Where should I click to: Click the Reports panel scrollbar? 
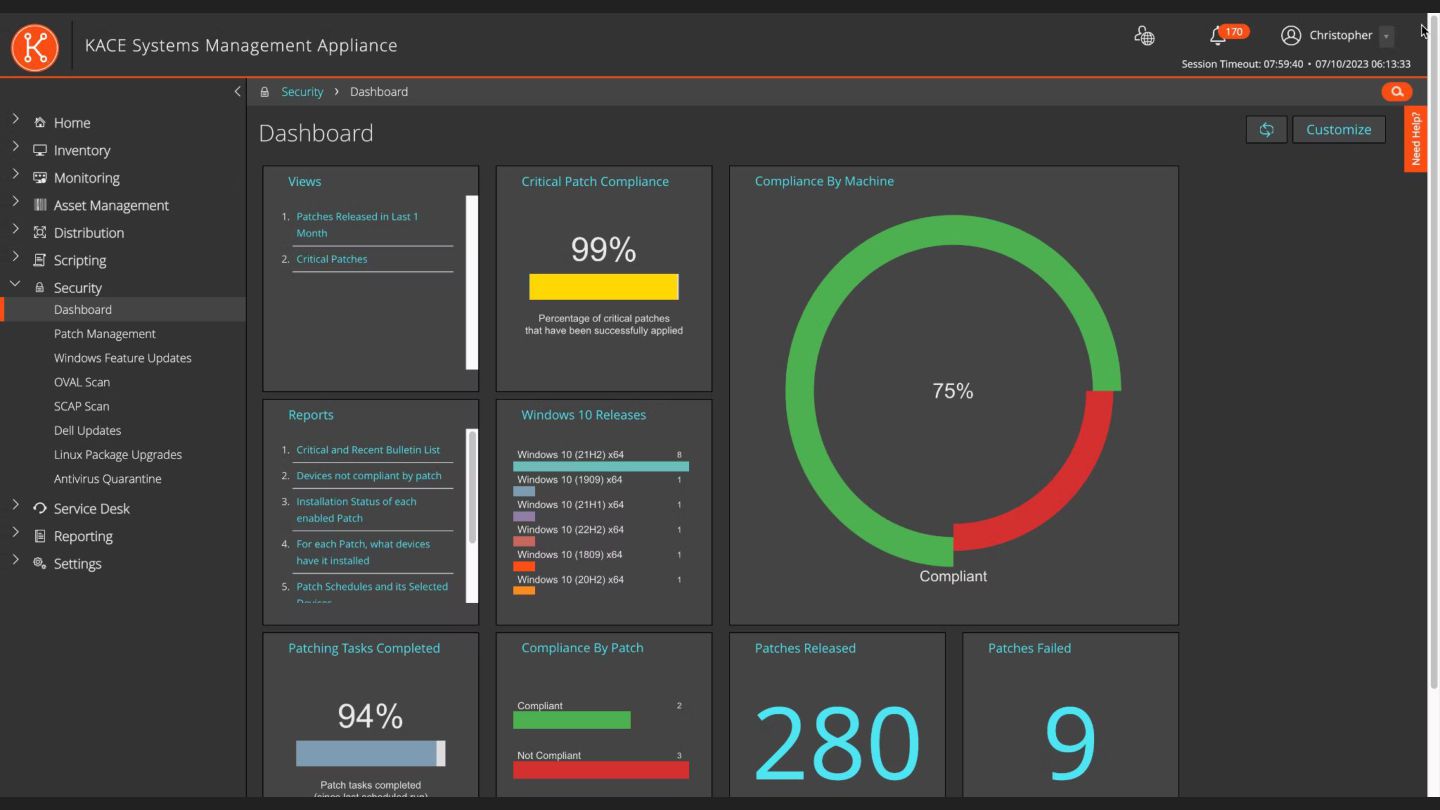click(x=472, y=487)
